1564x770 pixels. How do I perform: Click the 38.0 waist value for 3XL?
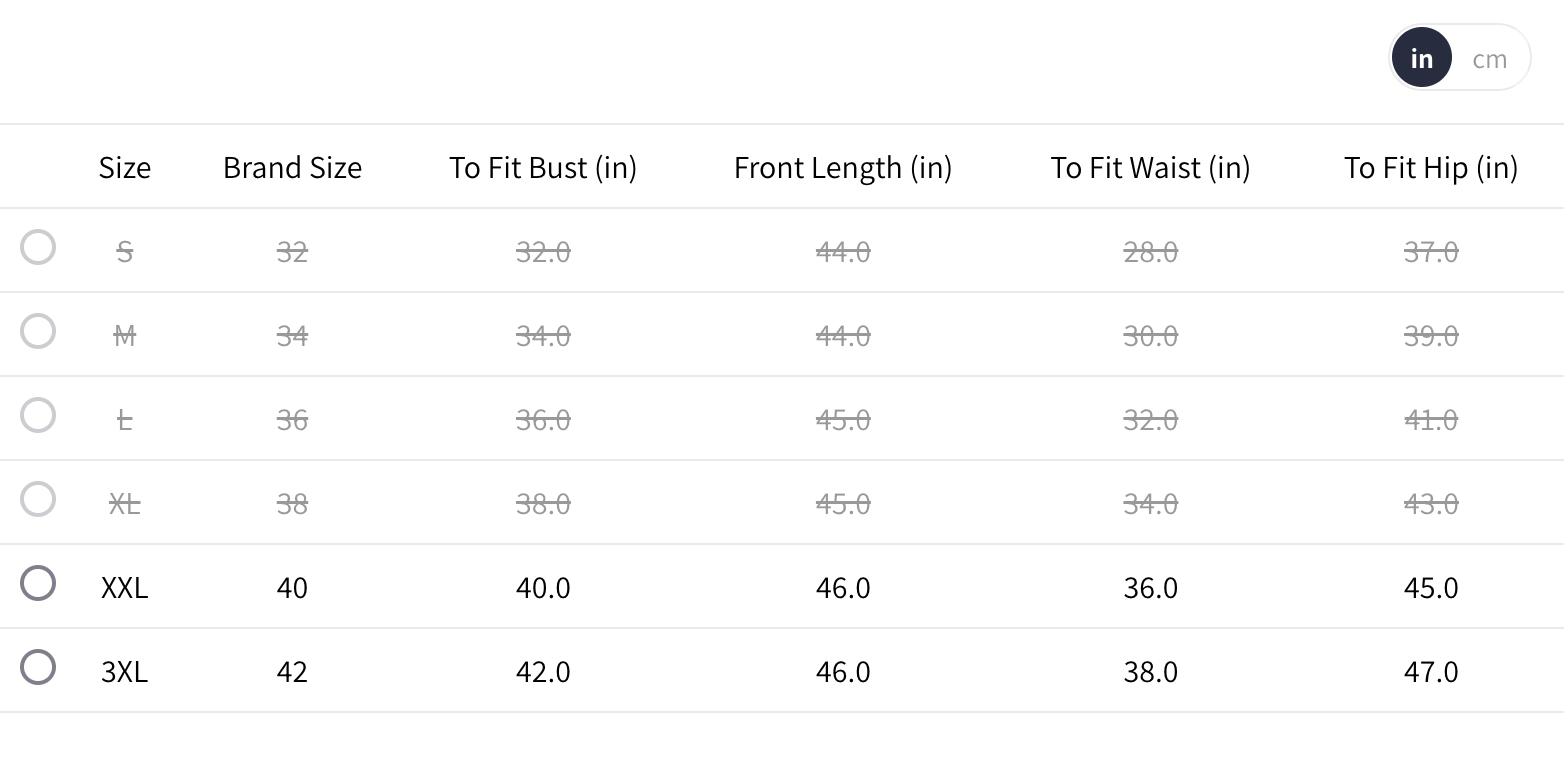[x=1150, y=671]
